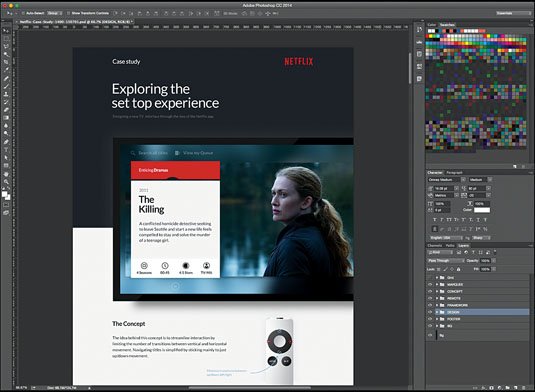
Task: Select the Blur tool
Action: pos(6,126)
